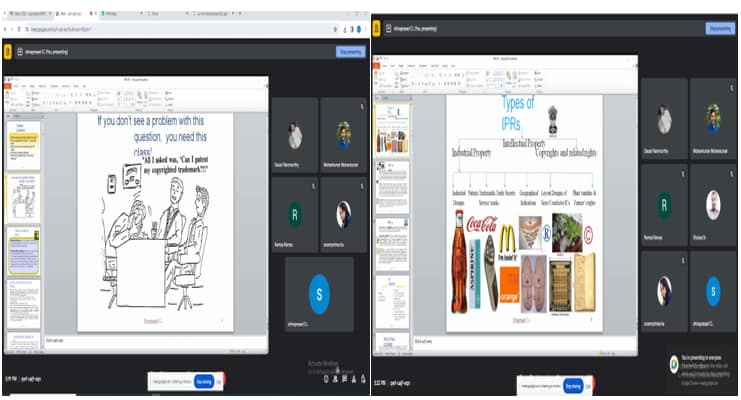Select blue S avatar tile beside cartoon slide

[x=319, y=294]
